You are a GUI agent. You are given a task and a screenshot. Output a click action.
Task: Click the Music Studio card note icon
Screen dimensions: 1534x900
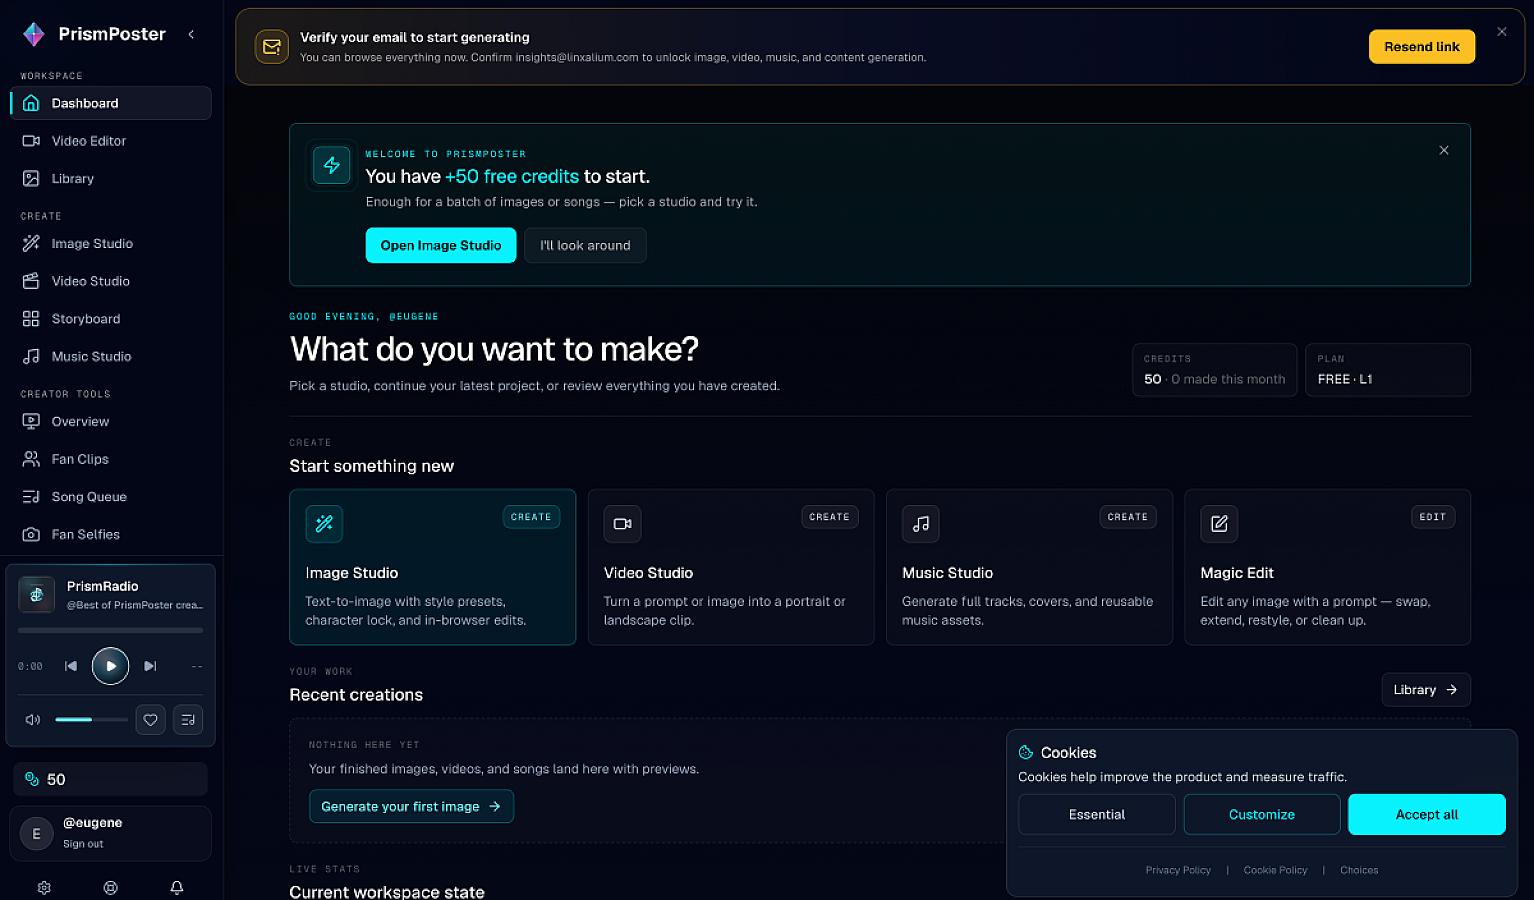coord(920,524)
